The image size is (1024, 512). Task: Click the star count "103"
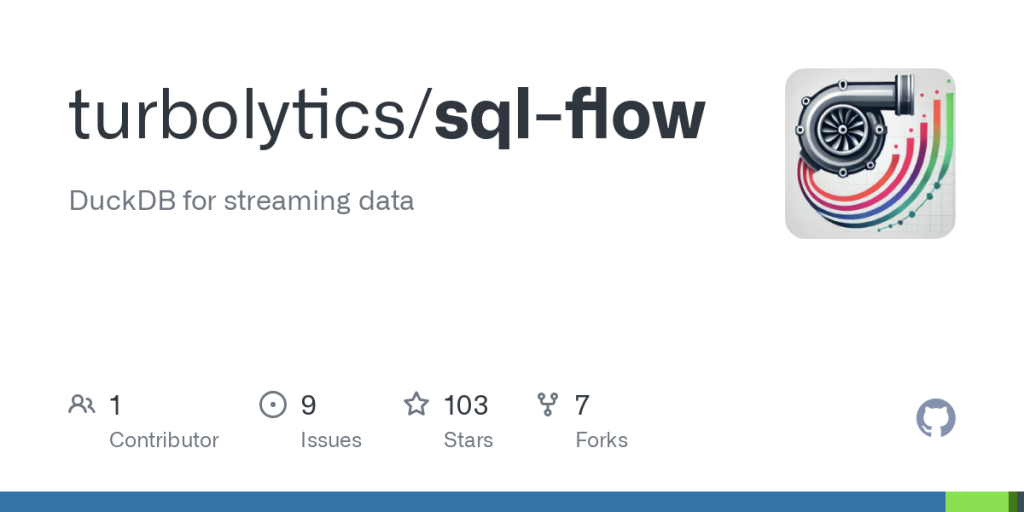(466, 405)
